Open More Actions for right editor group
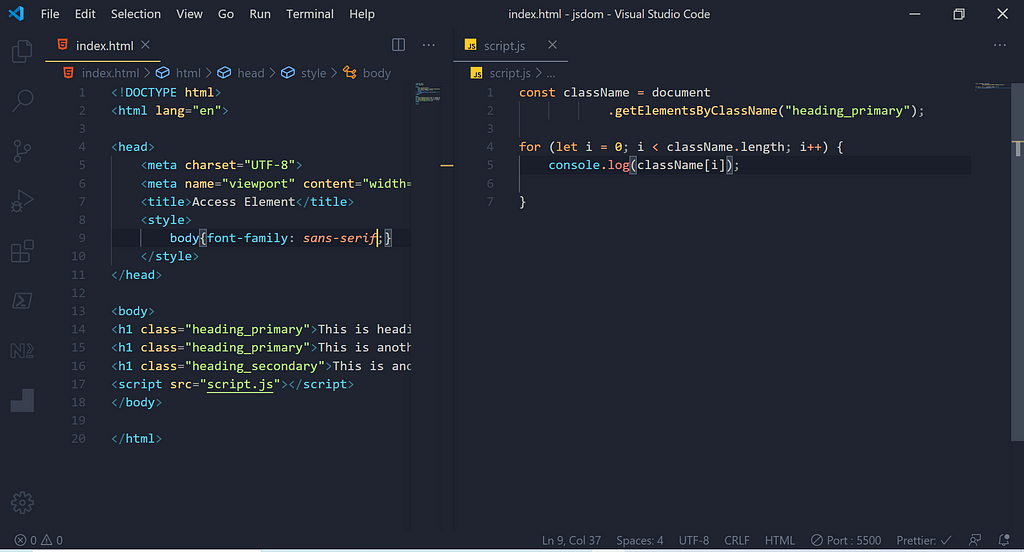1024x552 pixels. point(1000,45)
